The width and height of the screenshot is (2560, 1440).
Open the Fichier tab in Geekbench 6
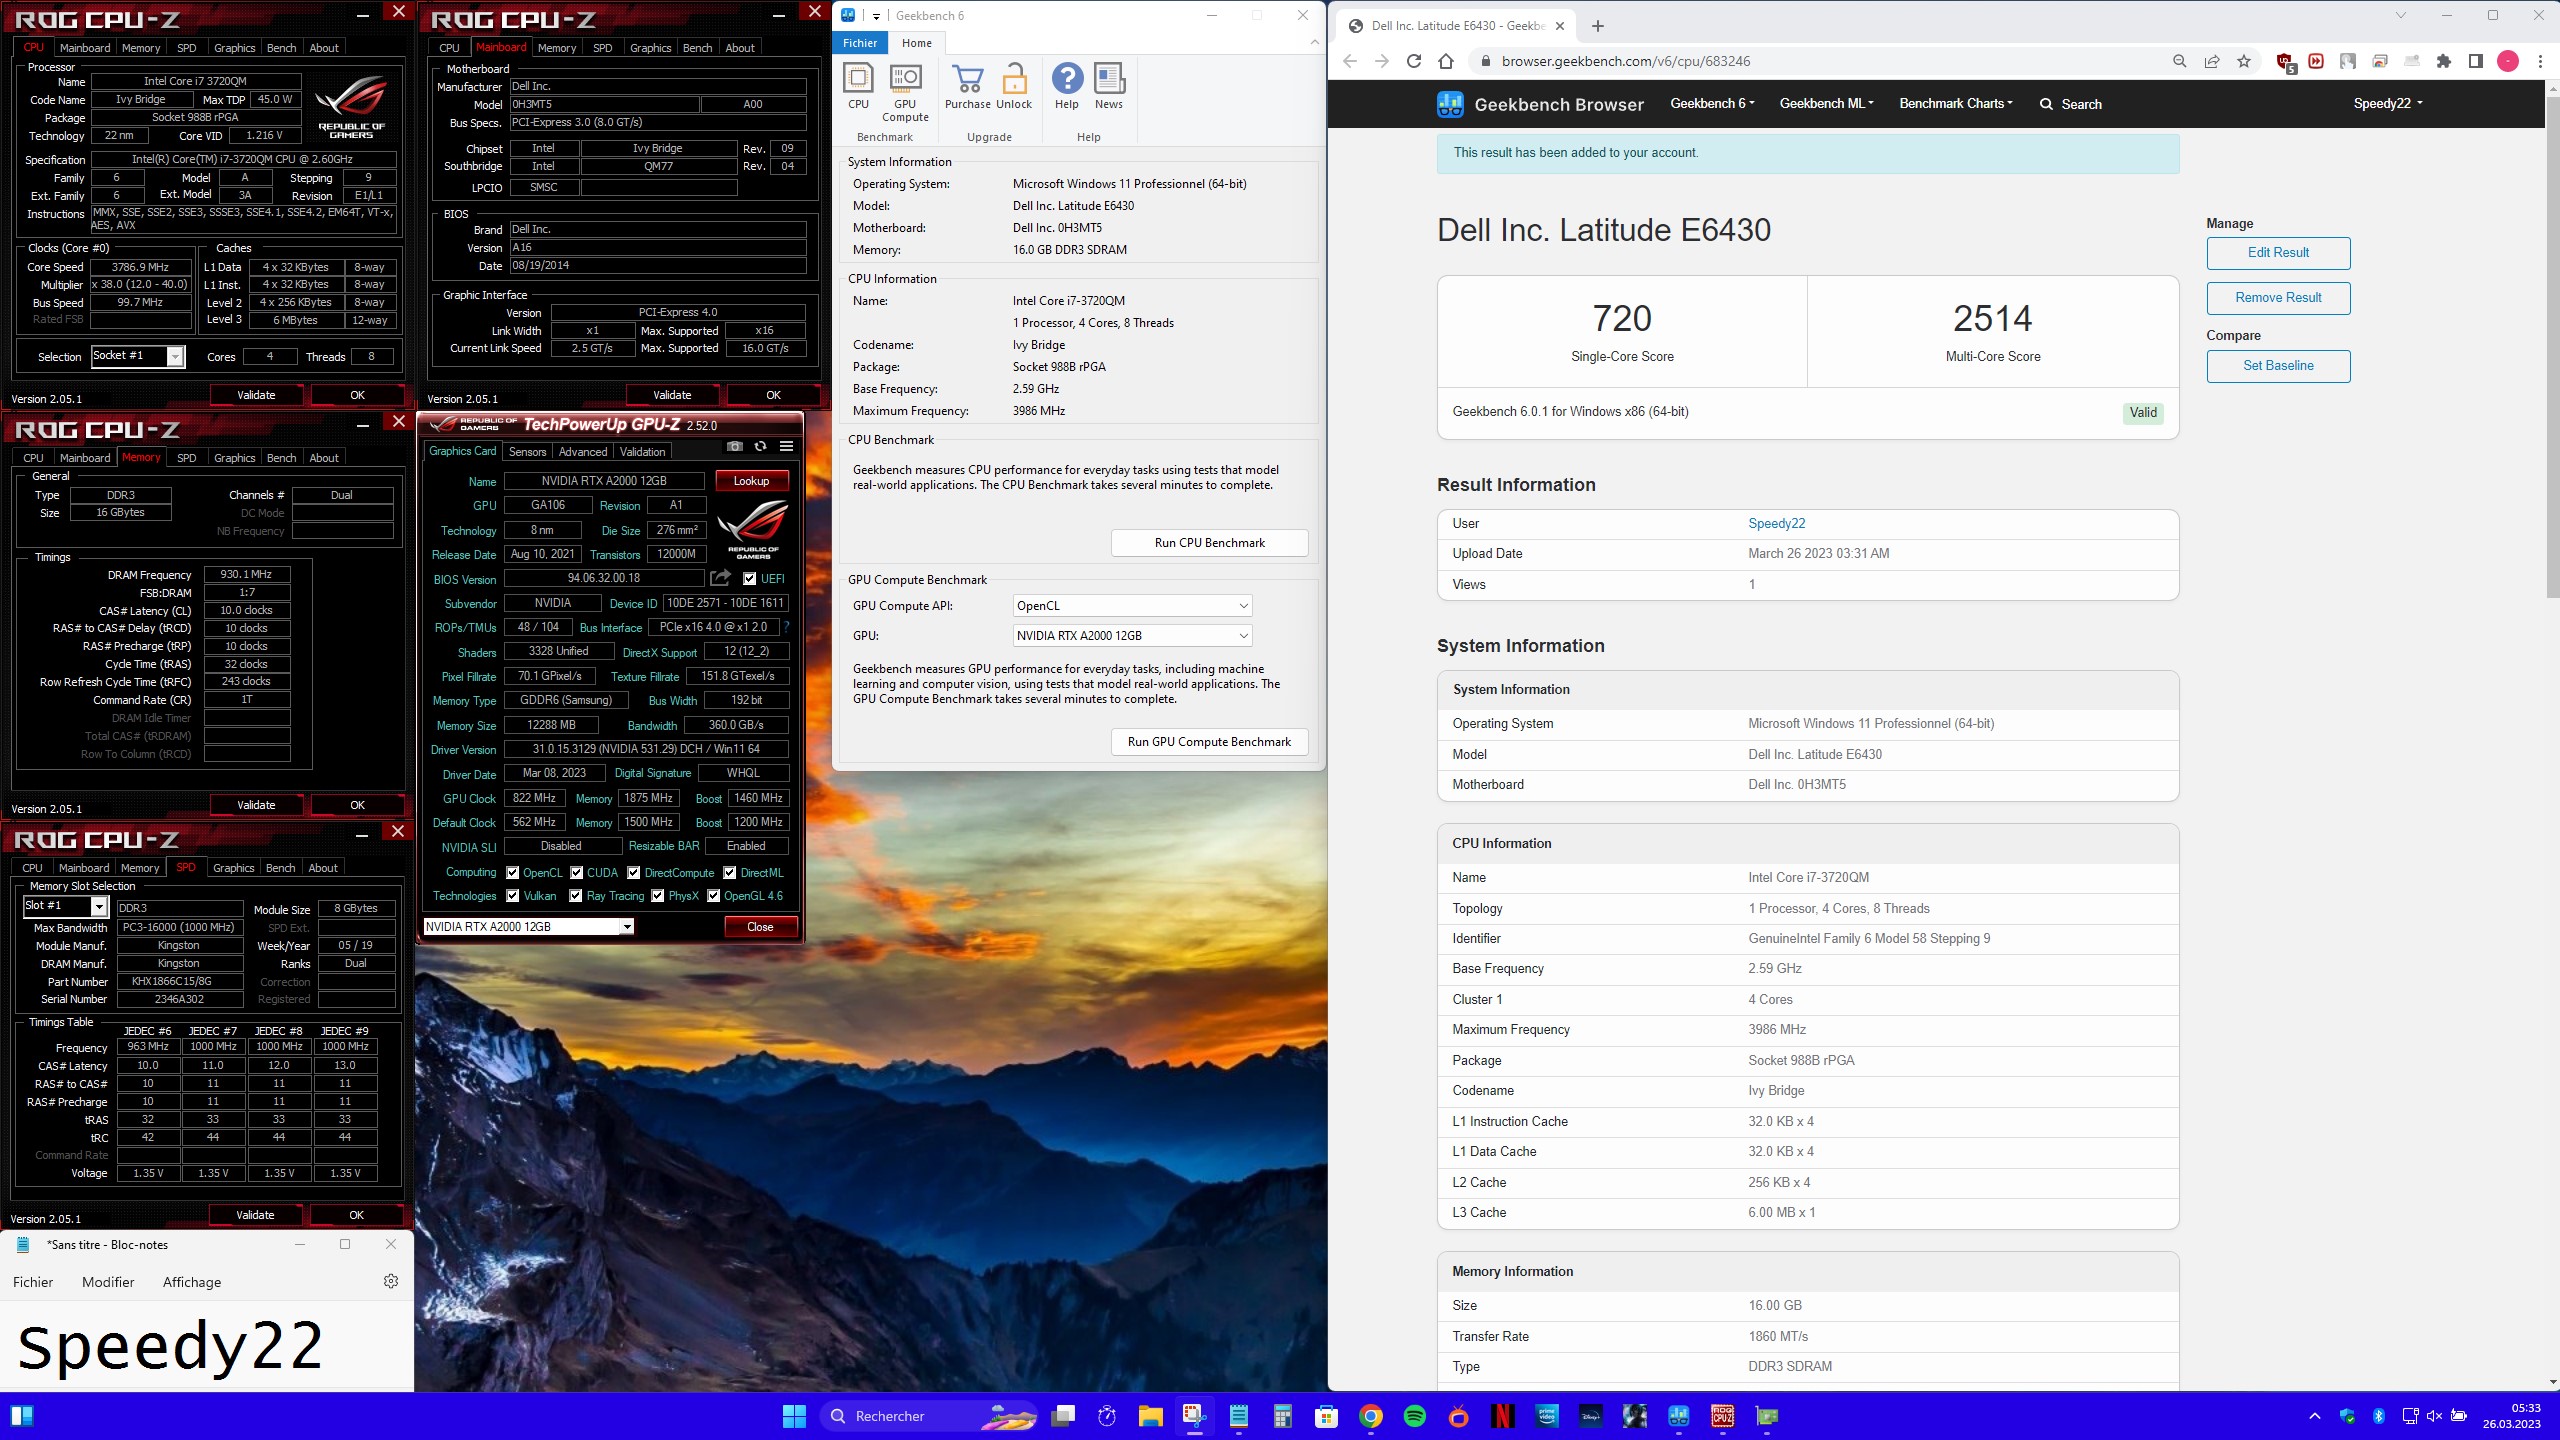tap(860, 43)
